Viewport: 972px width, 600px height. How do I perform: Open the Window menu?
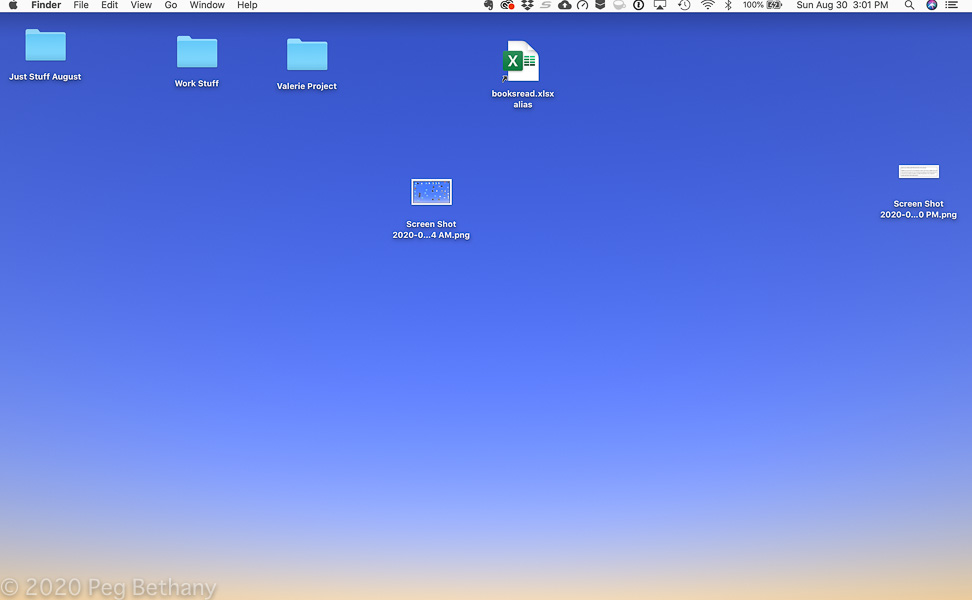pos(207,5)
